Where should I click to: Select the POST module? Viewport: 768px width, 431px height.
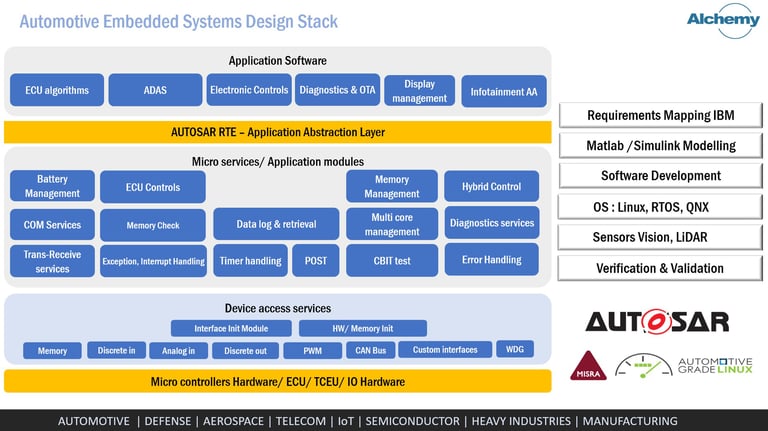pos(316,261)
